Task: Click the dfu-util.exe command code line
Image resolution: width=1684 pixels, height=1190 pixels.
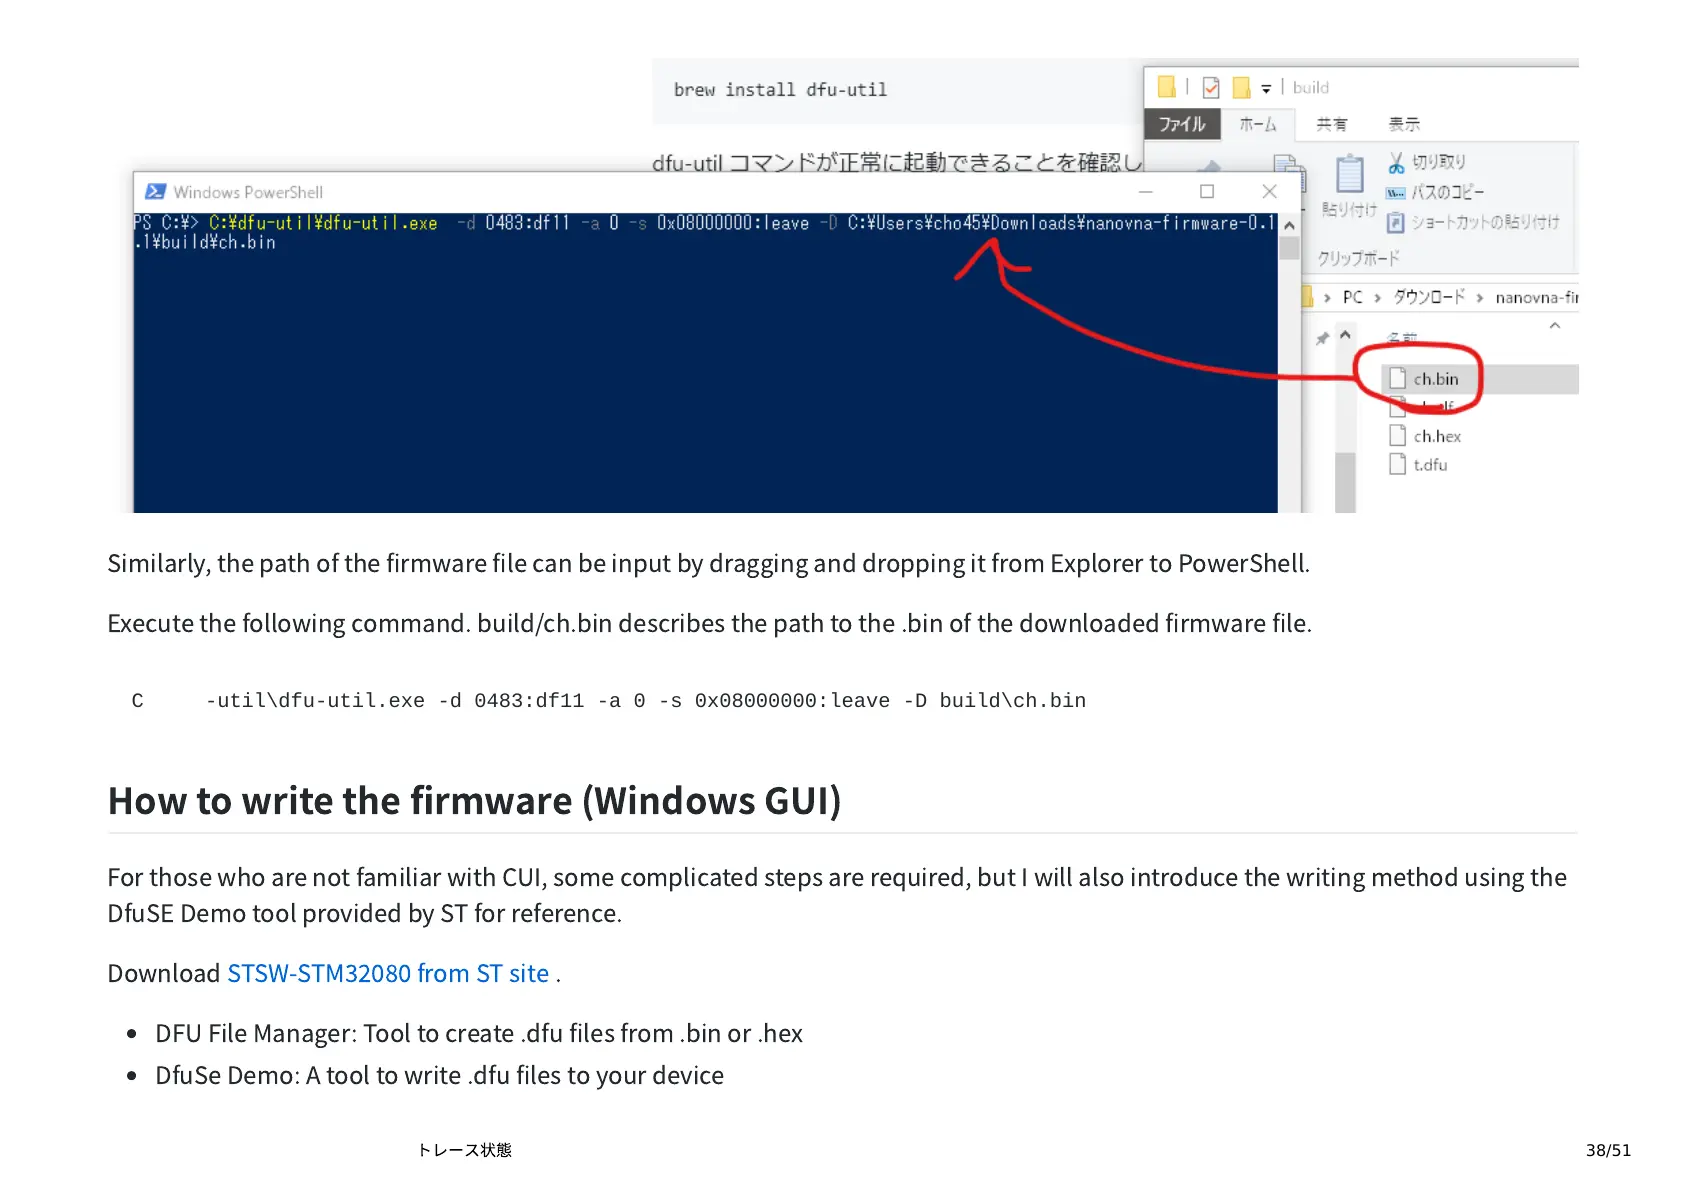Action: coord(609,701)
